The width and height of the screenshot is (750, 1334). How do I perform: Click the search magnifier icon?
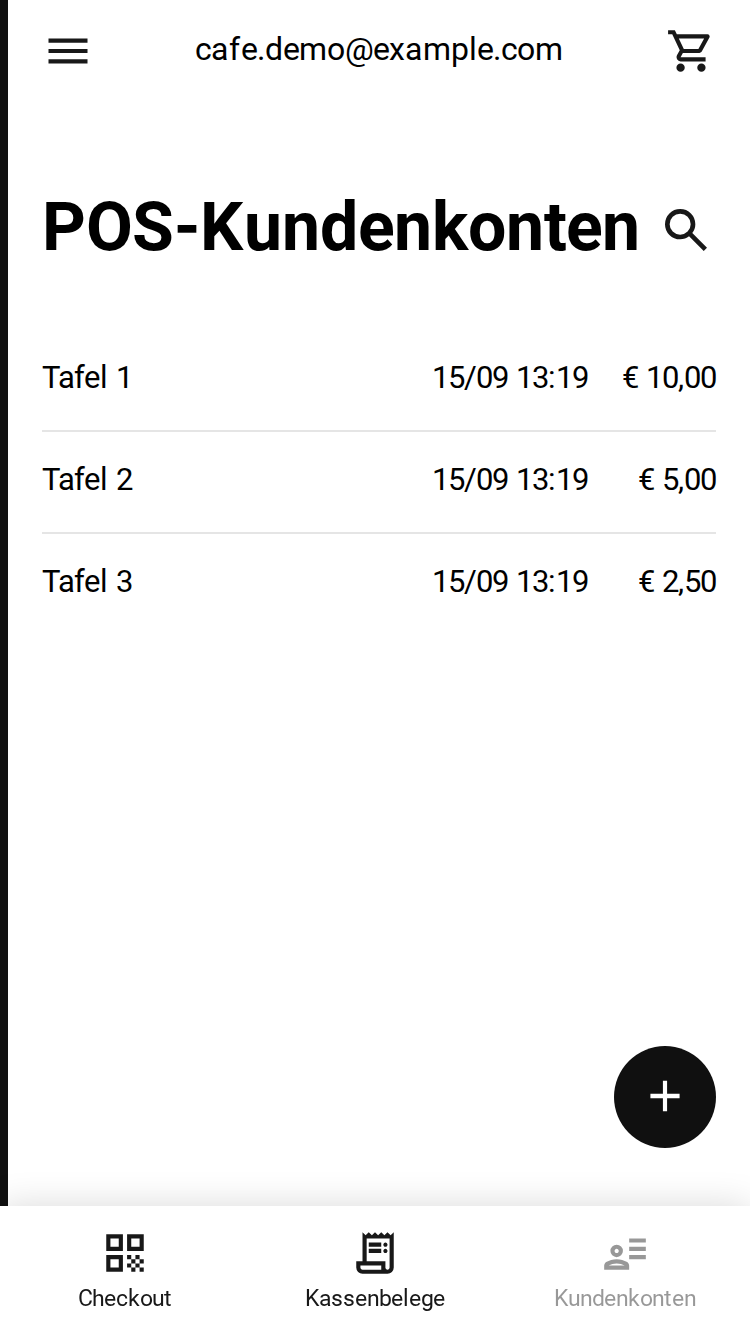click(686, 230)
